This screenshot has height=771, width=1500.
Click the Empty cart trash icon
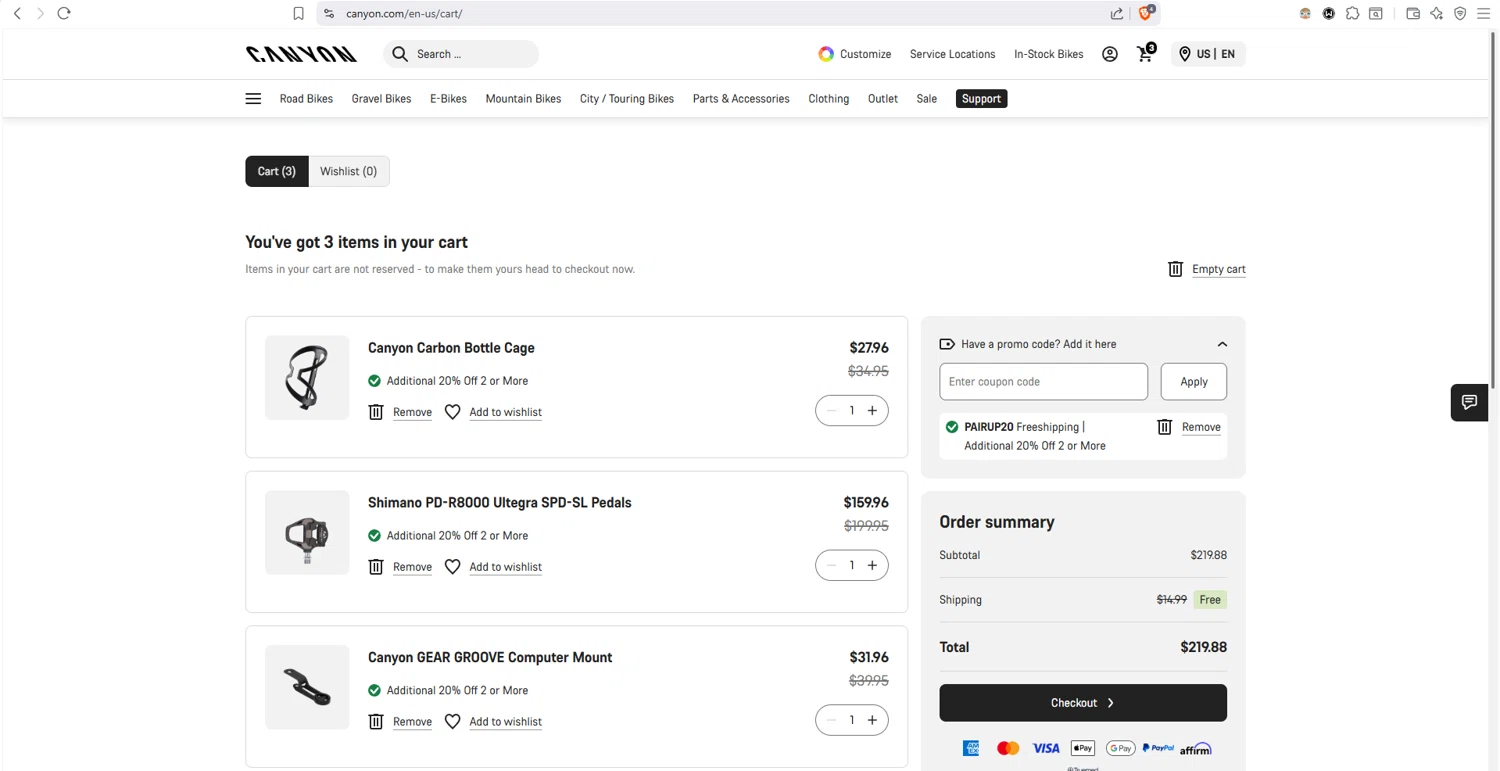[1176, 269]
